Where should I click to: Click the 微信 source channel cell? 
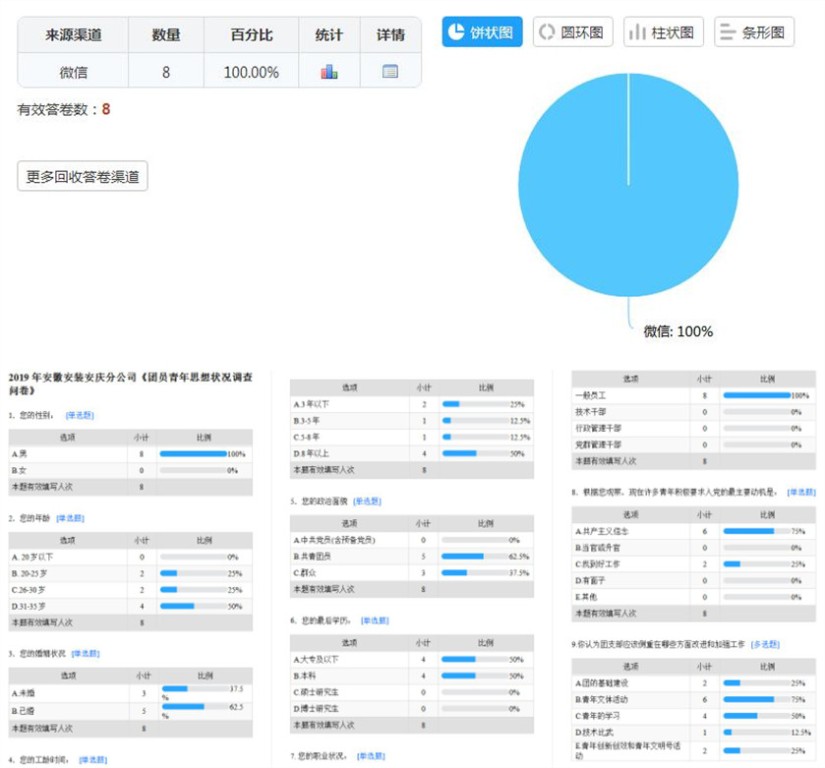pyautogui.click(x=73, y=72)
